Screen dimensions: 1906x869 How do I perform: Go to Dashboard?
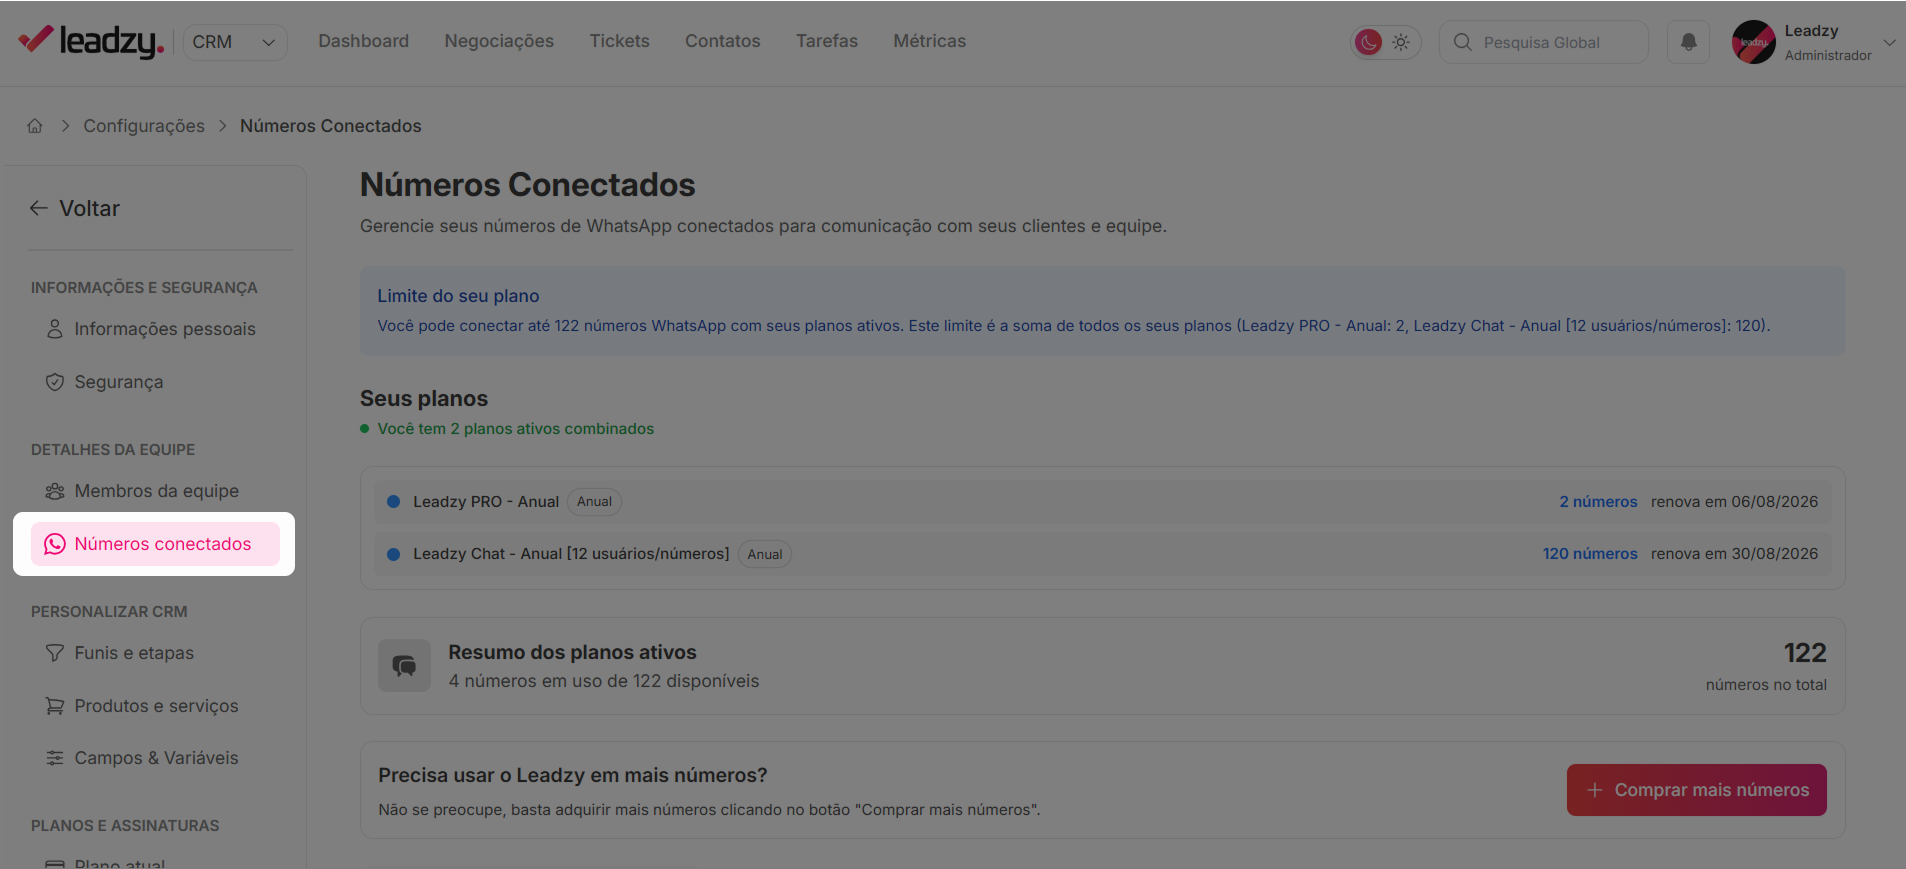pos(364,41)
